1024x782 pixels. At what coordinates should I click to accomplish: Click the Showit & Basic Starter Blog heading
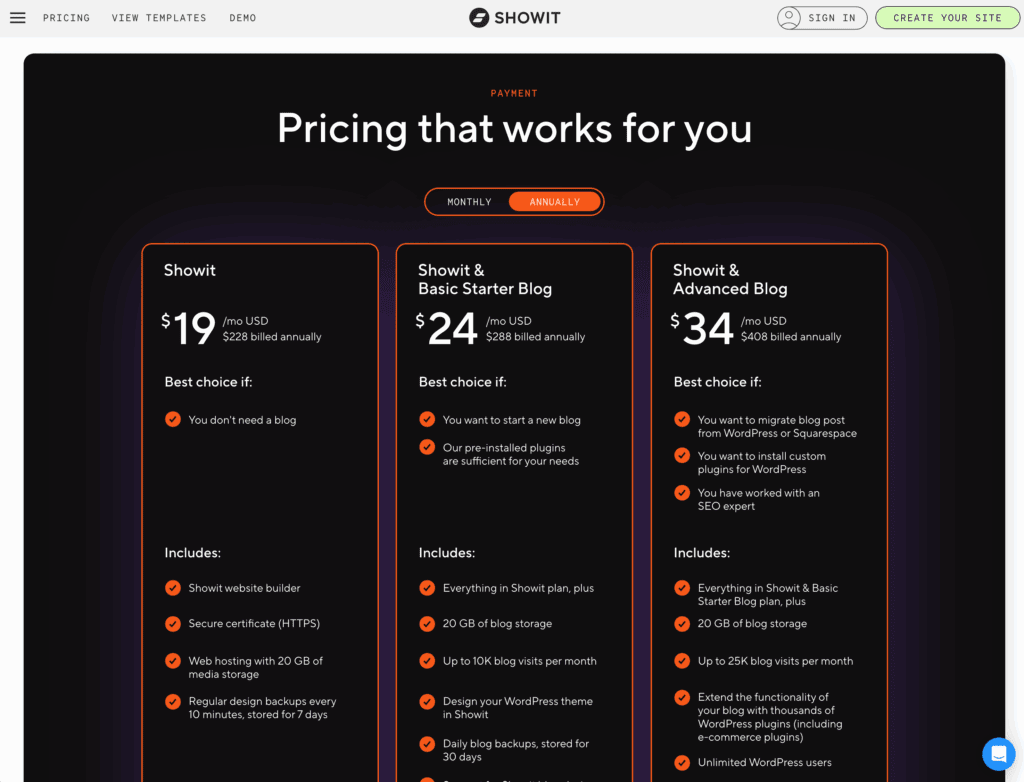coord(485,279)
